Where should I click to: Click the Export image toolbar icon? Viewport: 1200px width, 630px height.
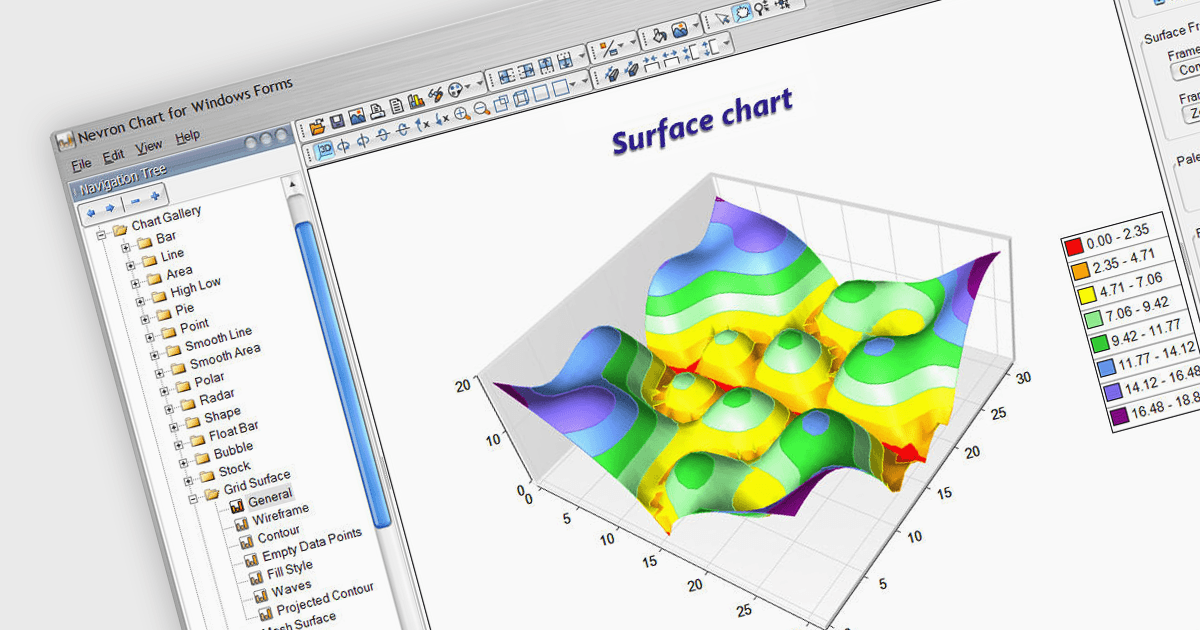[x=357, y=116]
